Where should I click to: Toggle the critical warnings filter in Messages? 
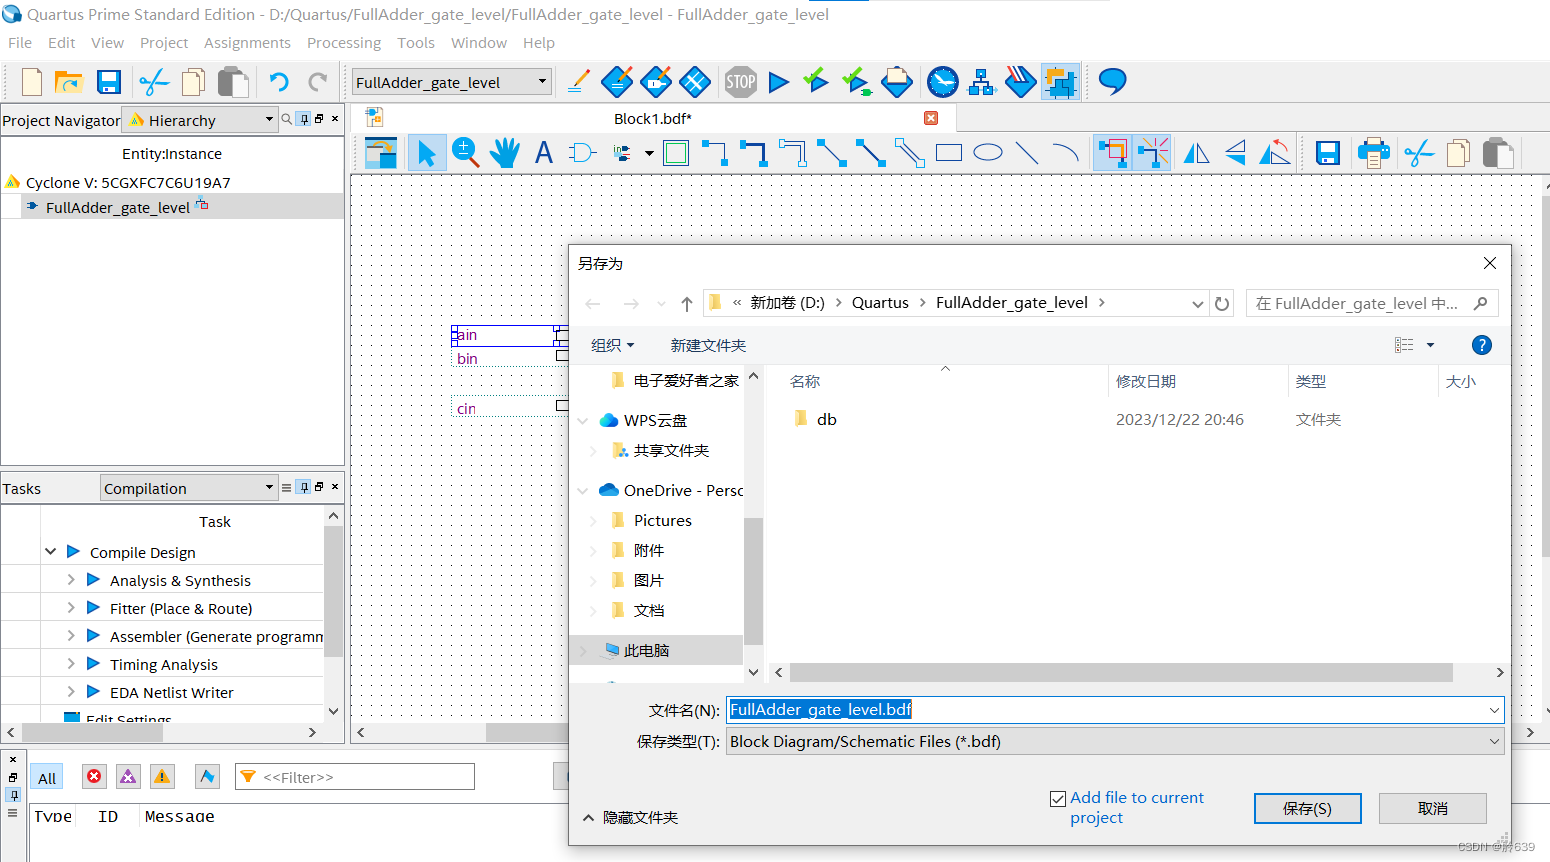coord(128,777)
